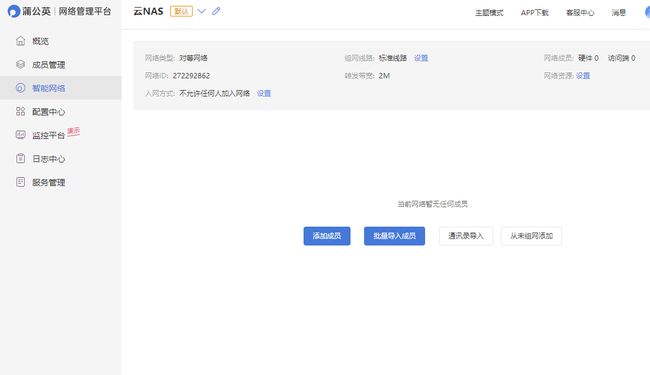Click the 批量导入成员 button

coord(394,236)
